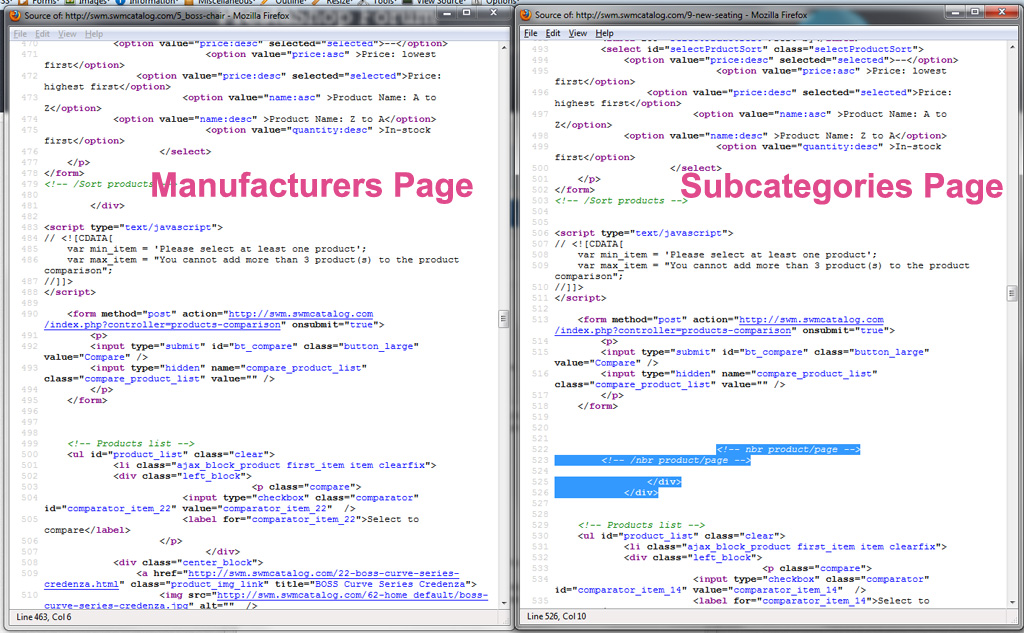Click the li class="ajax_block_product" tag on line 531
The width and height of the screenshot is (1024, 633).
[x=786, y=547]
